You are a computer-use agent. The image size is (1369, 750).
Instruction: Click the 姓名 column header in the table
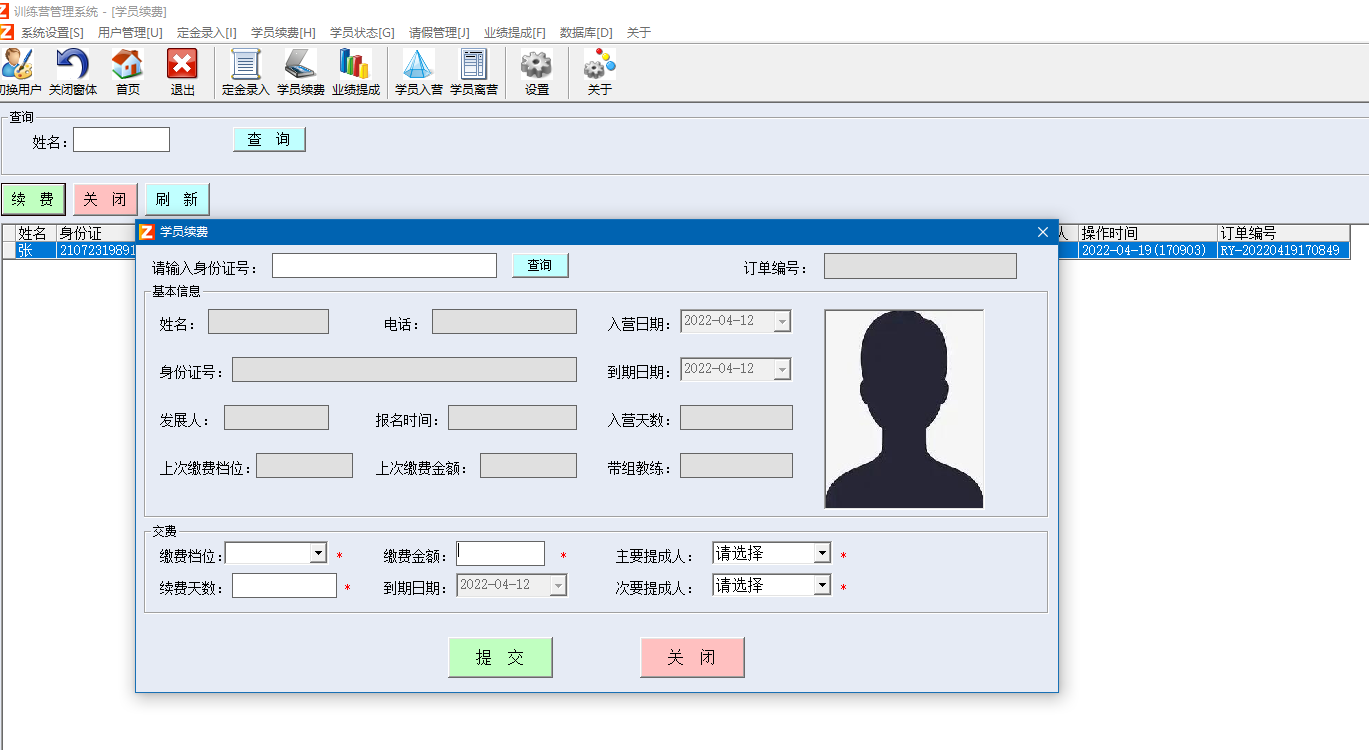pos(36,233)
